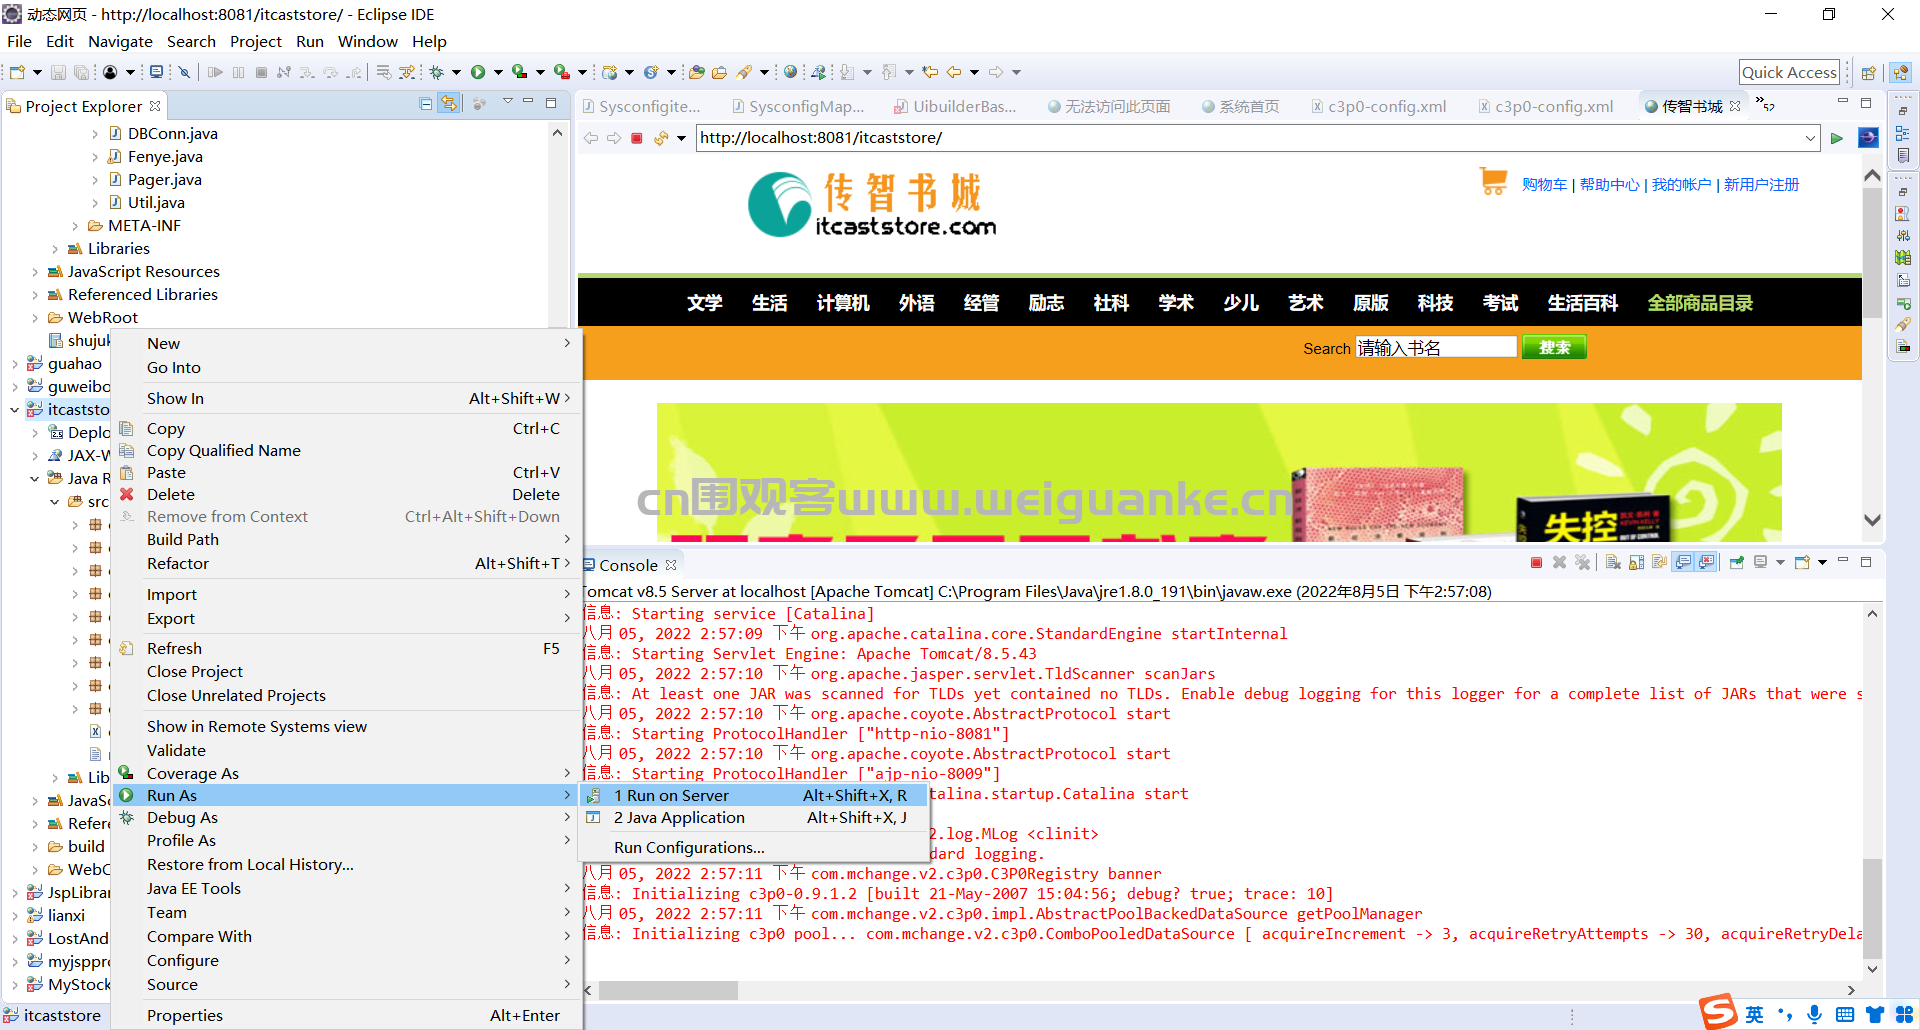Click browser green Go to URL arrow
Image resolution: width=1920 pixels, height=1030 pixels.
coord(1837,138)
